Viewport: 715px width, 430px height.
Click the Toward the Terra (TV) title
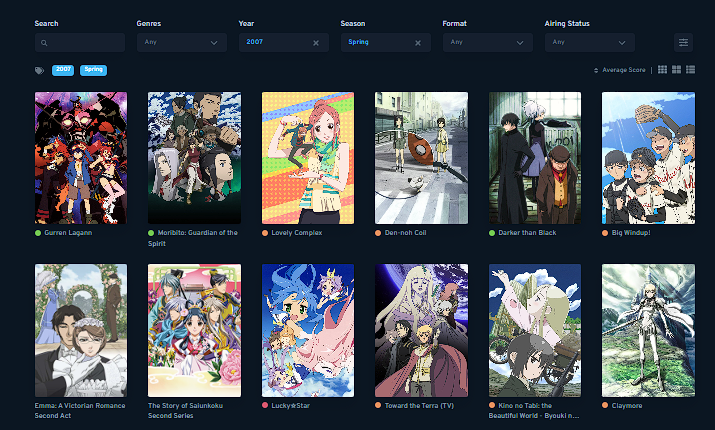coord(419,405)
